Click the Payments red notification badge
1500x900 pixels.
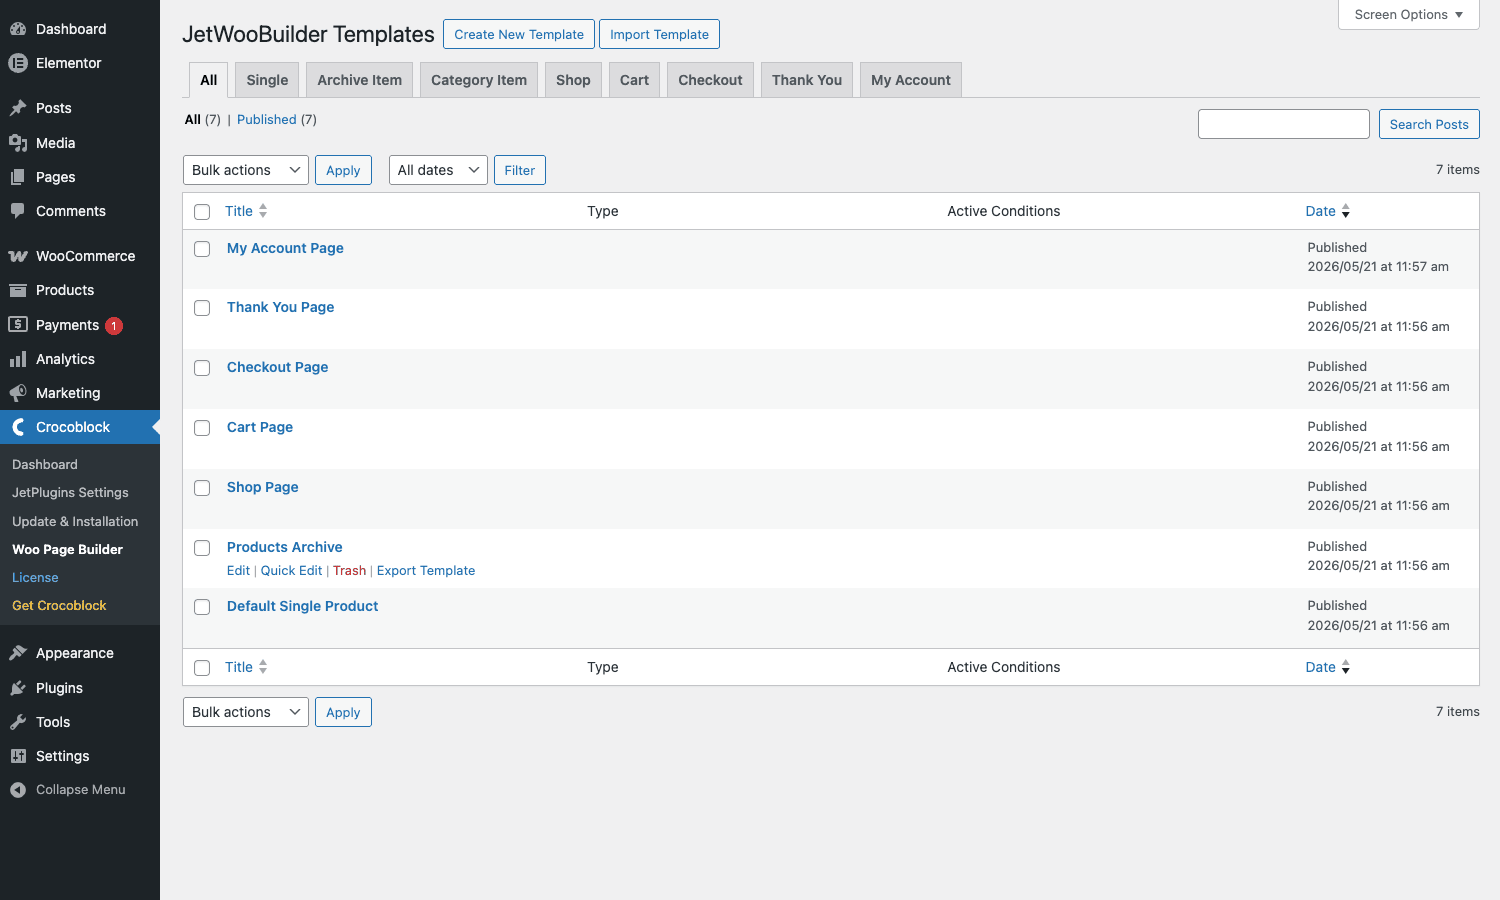tap(114, 326)
